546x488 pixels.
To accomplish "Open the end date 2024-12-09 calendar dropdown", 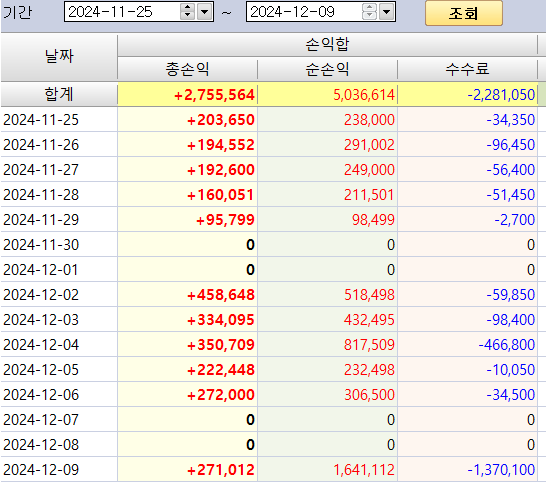I will coord(387,12).
